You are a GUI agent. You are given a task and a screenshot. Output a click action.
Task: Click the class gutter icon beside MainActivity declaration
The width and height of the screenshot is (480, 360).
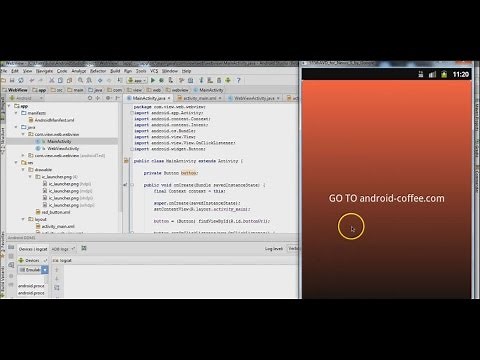click(126, 161)
